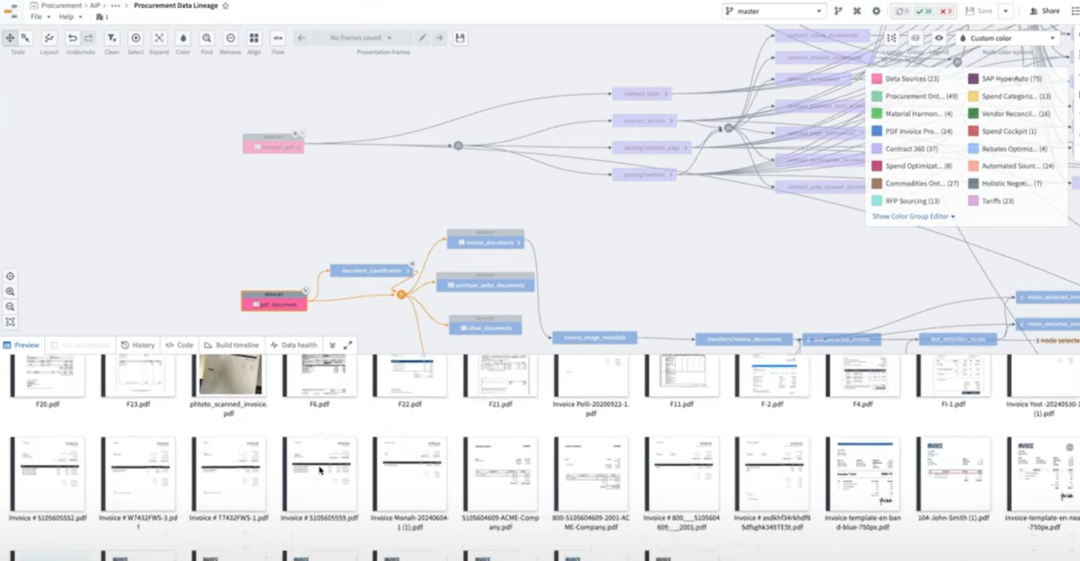Expand the contract_table node arrow
This screenshot has width=1080, height=561.
[666, 94]
